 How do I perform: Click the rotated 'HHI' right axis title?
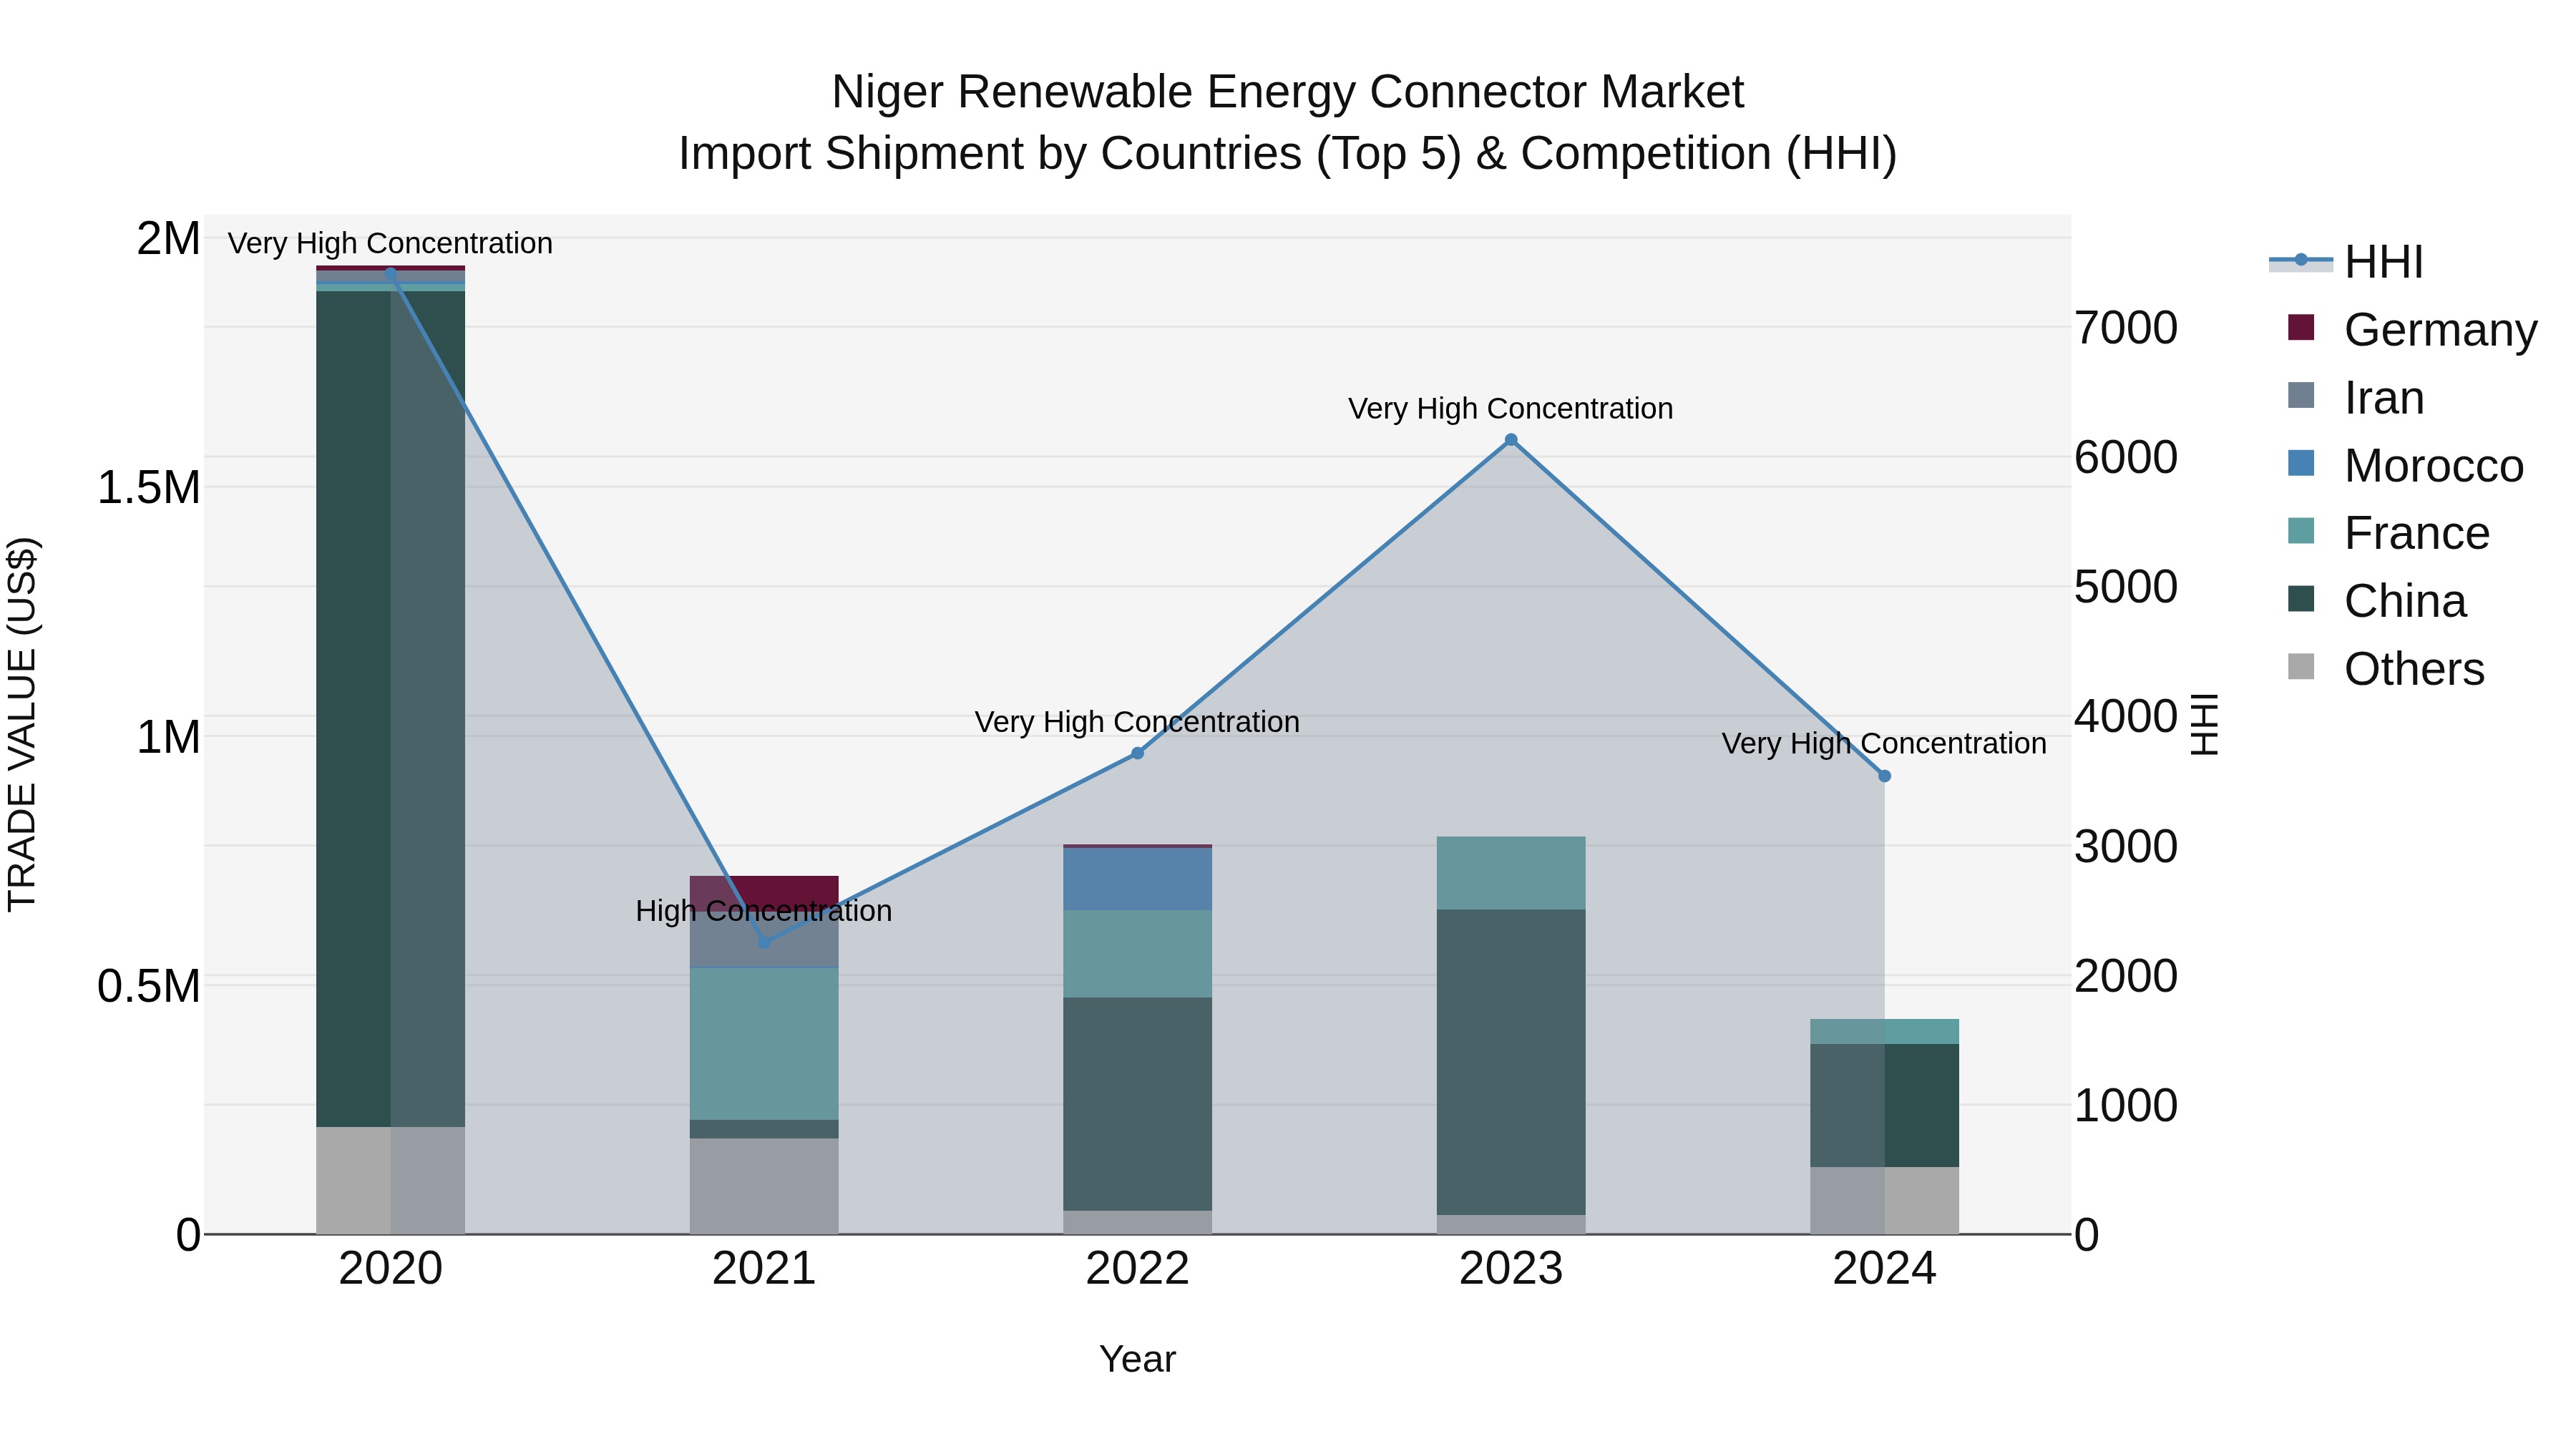[2204, 724]
